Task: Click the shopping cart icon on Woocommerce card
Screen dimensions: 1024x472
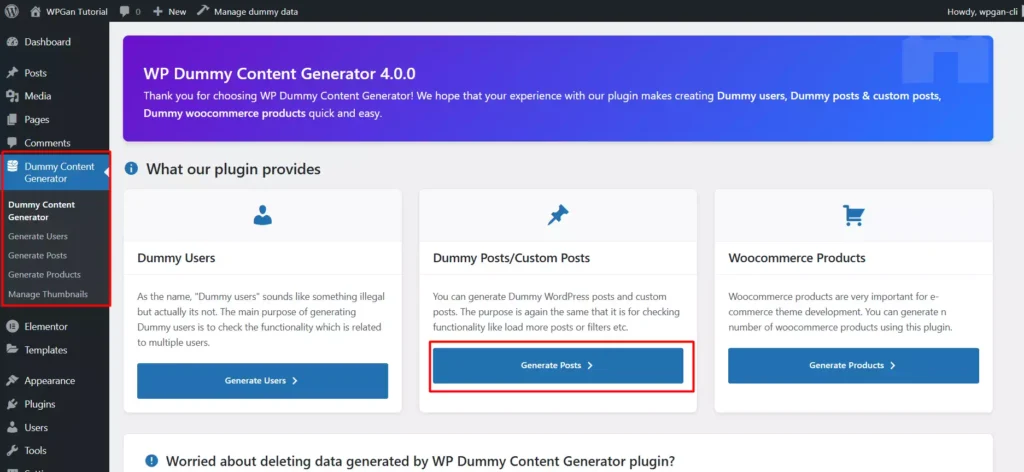Action: click(x=854, y=215)
